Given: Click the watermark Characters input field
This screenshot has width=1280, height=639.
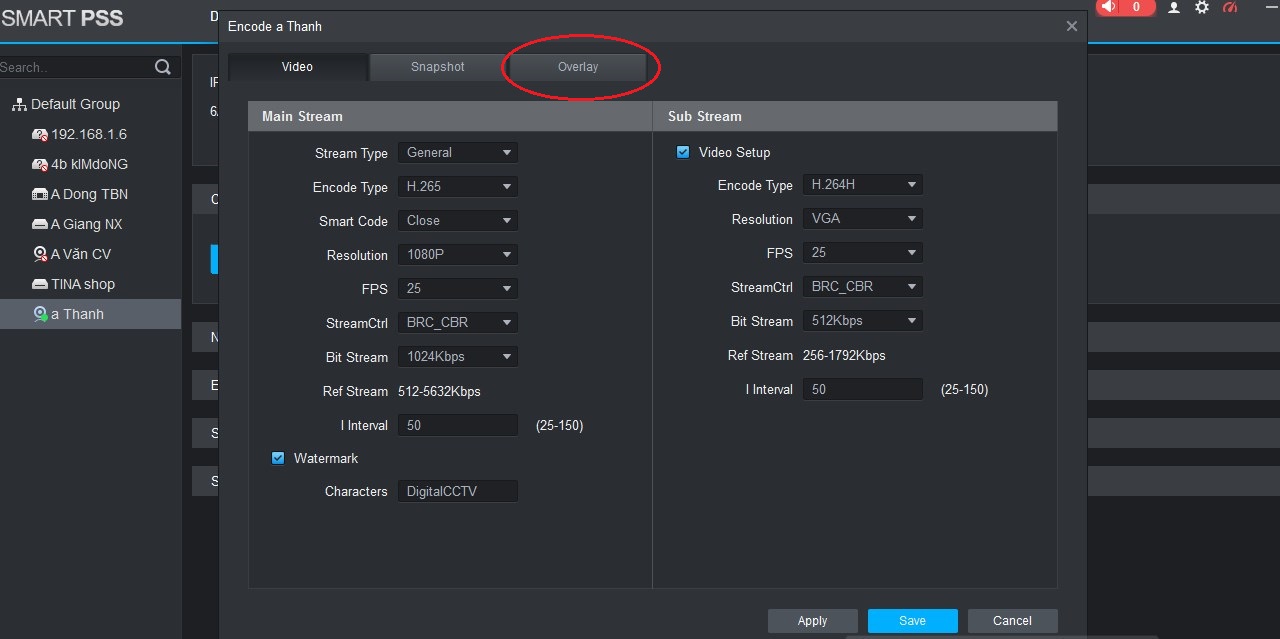Looking at the screenshot, I should point(457,491).
